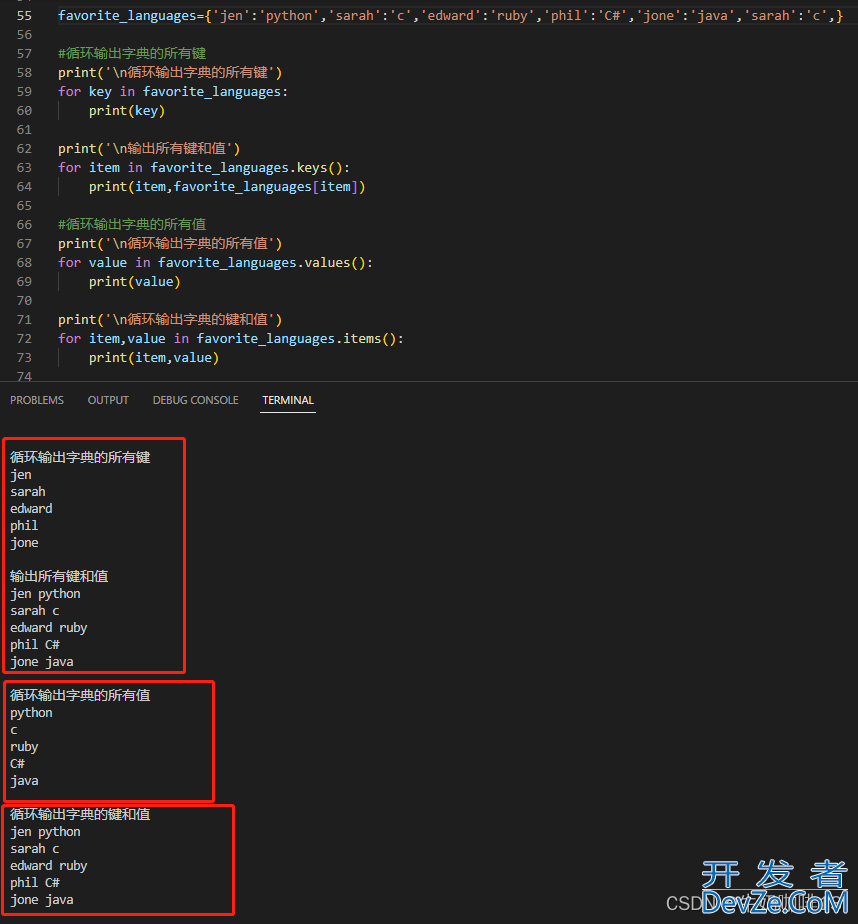
Task: Click terminal line reading only 'ruby'
Action: 24,747
